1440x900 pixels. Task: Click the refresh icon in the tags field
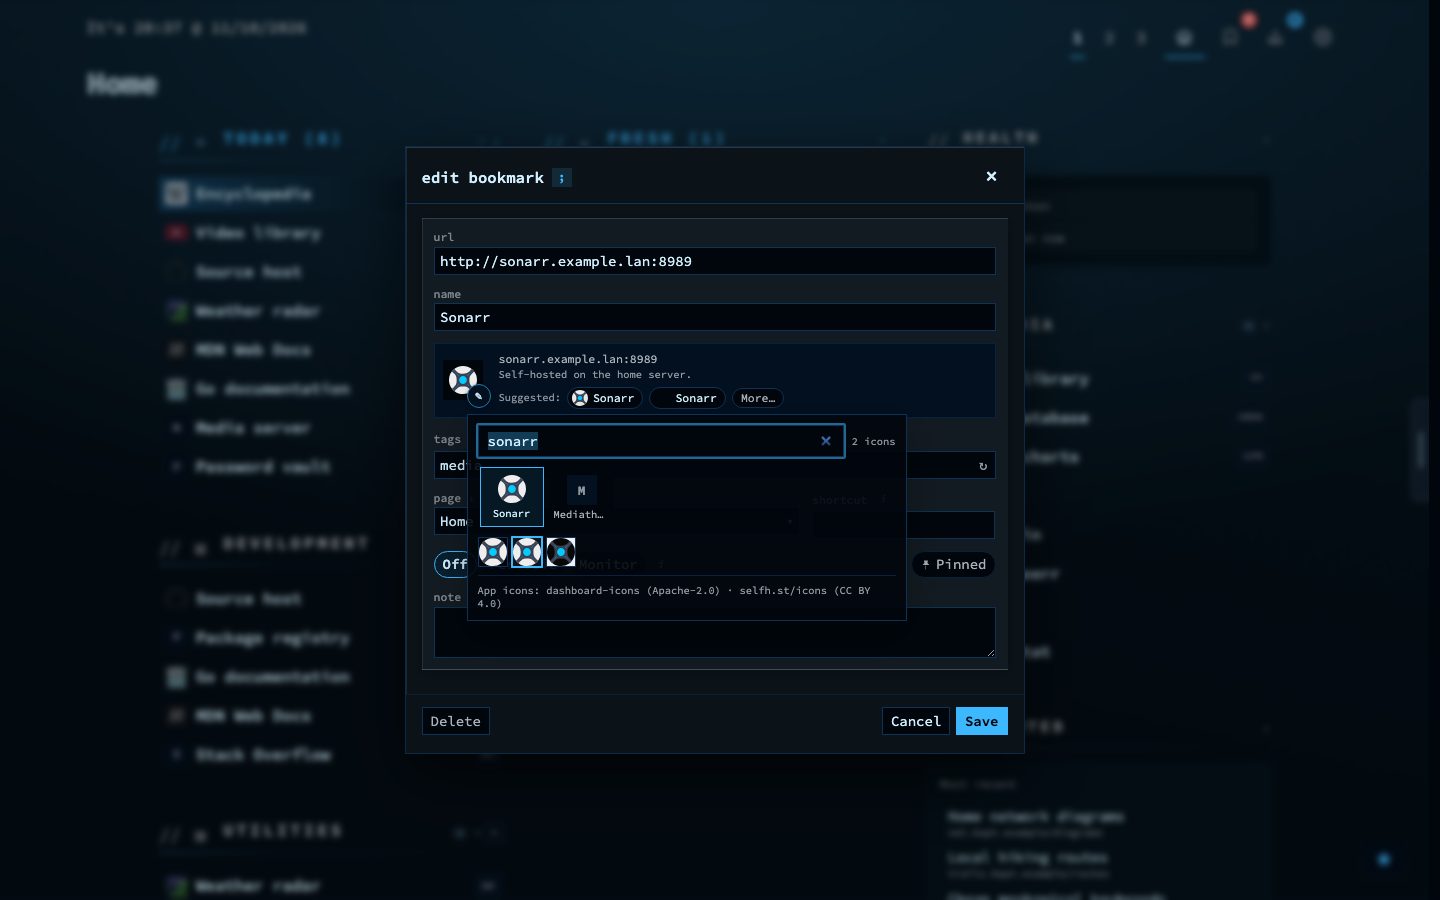point(983,466)
